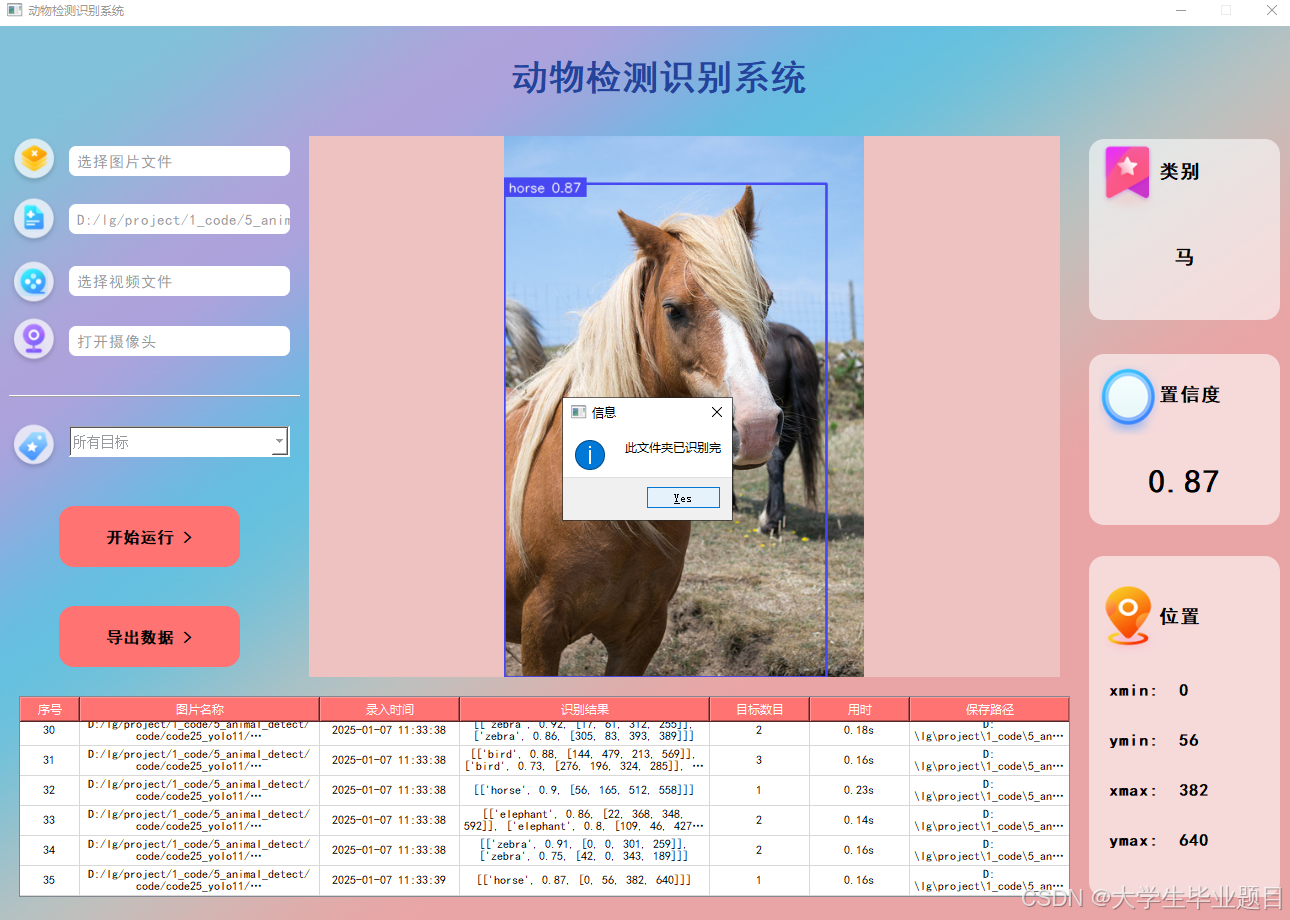This screenshot has height=920, width=1290.
Task: Click the blue info icon in dialog
Action: coord(590,455)
